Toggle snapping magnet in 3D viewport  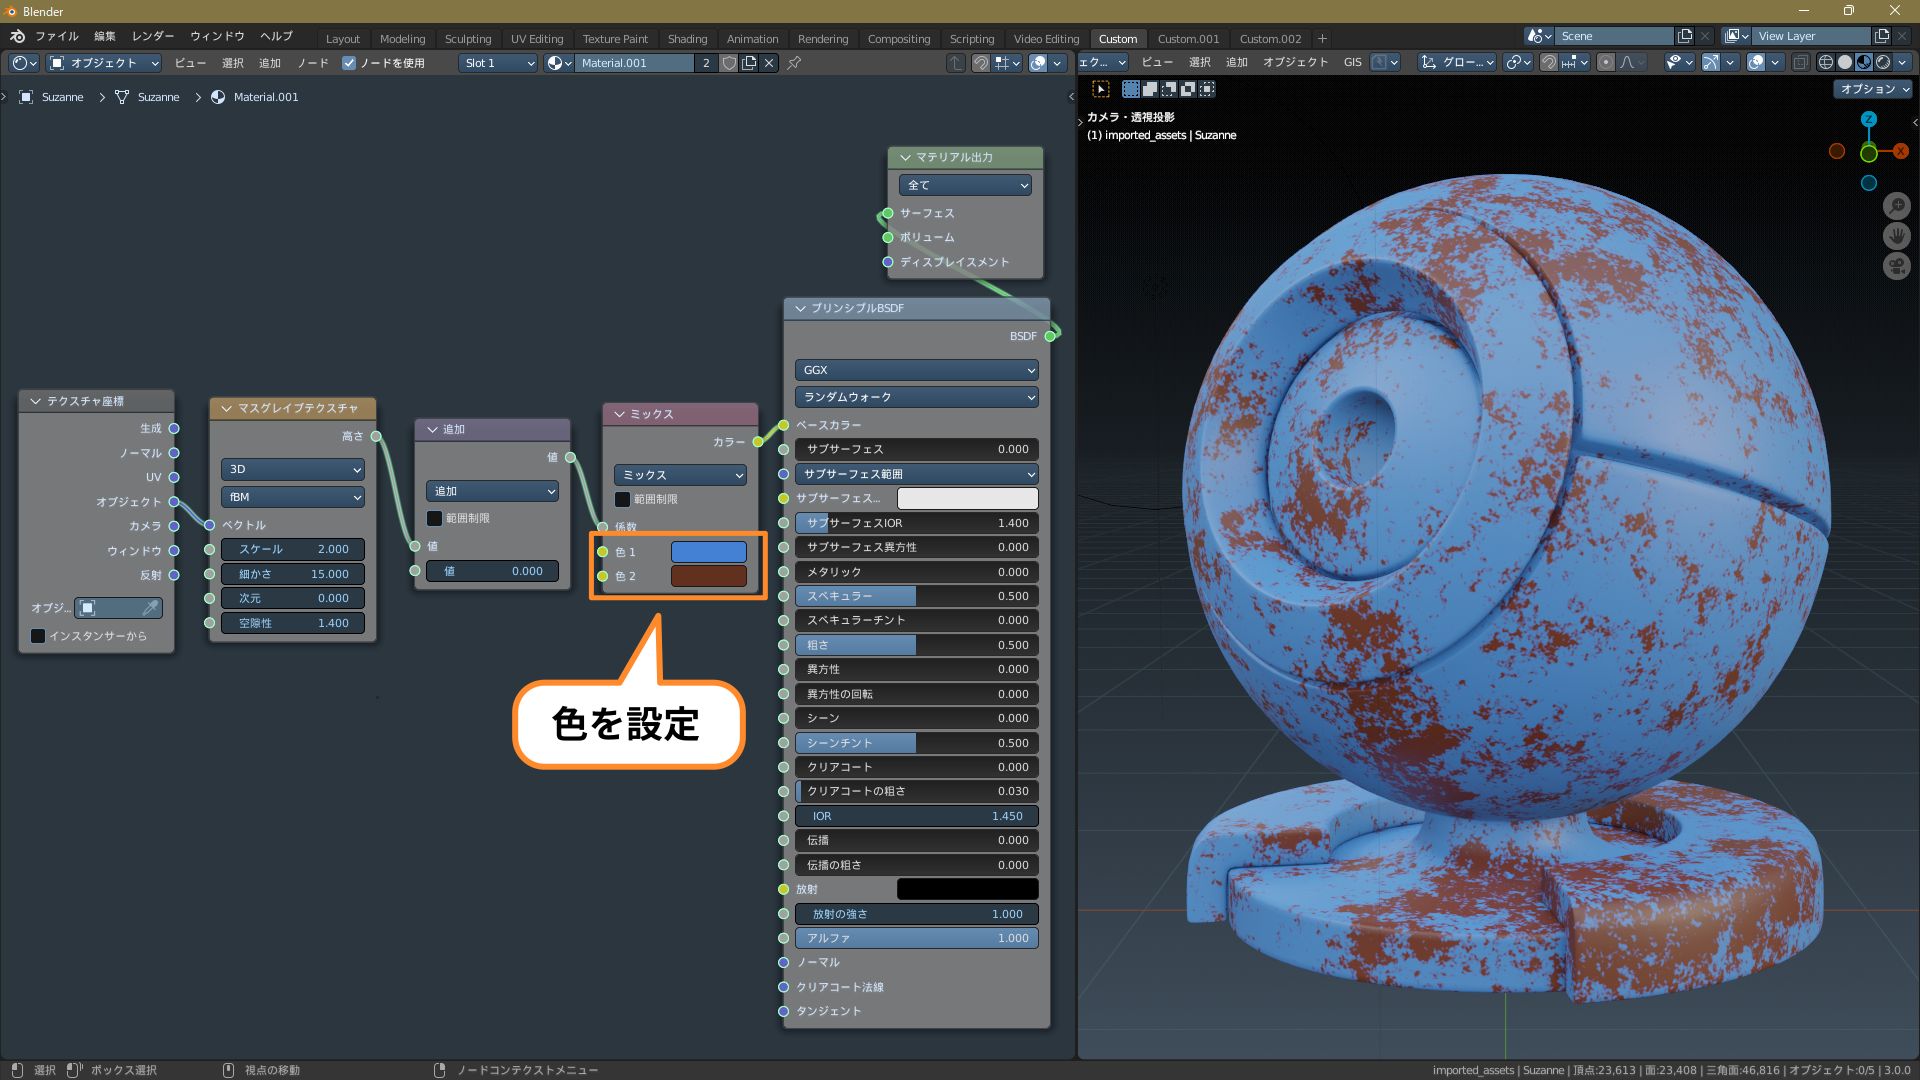[1548, 62]
